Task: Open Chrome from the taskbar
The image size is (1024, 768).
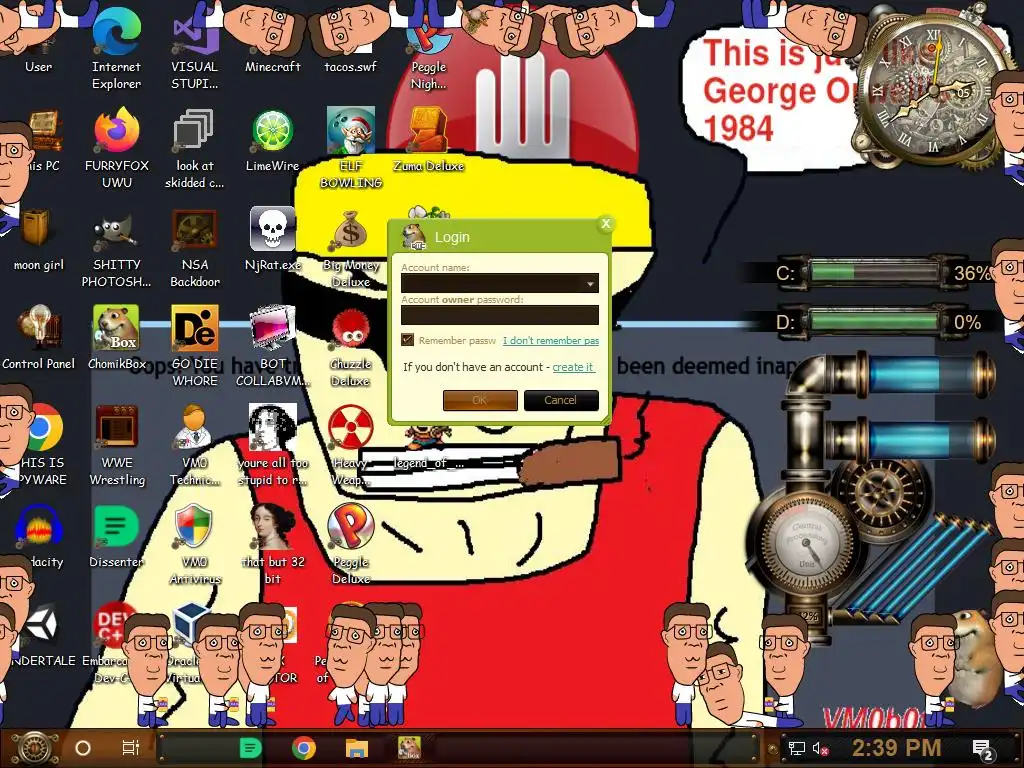Action: 304,748
